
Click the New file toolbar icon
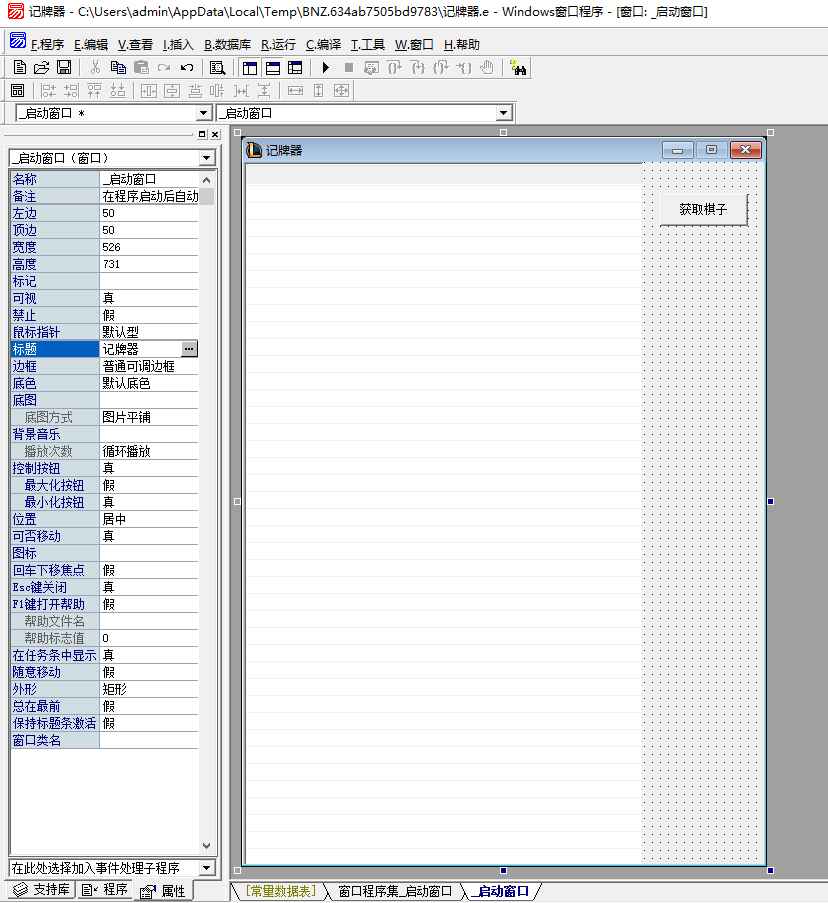pos(20,67)
